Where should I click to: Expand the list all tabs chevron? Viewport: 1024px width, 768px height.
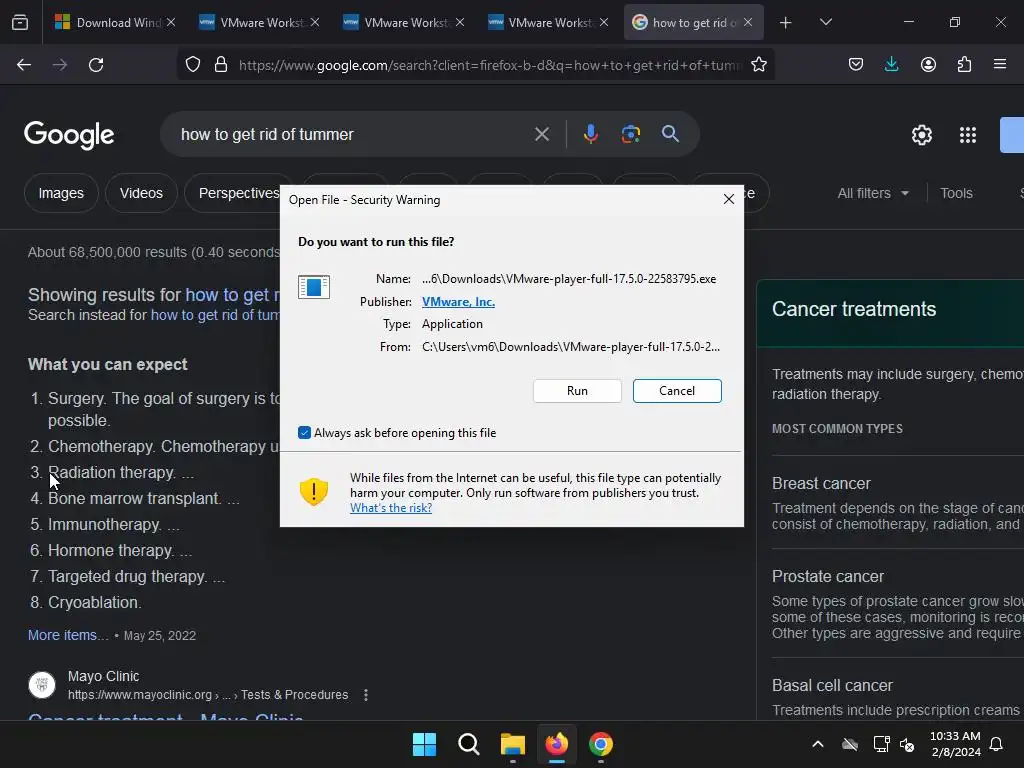(x=825, y=23)
